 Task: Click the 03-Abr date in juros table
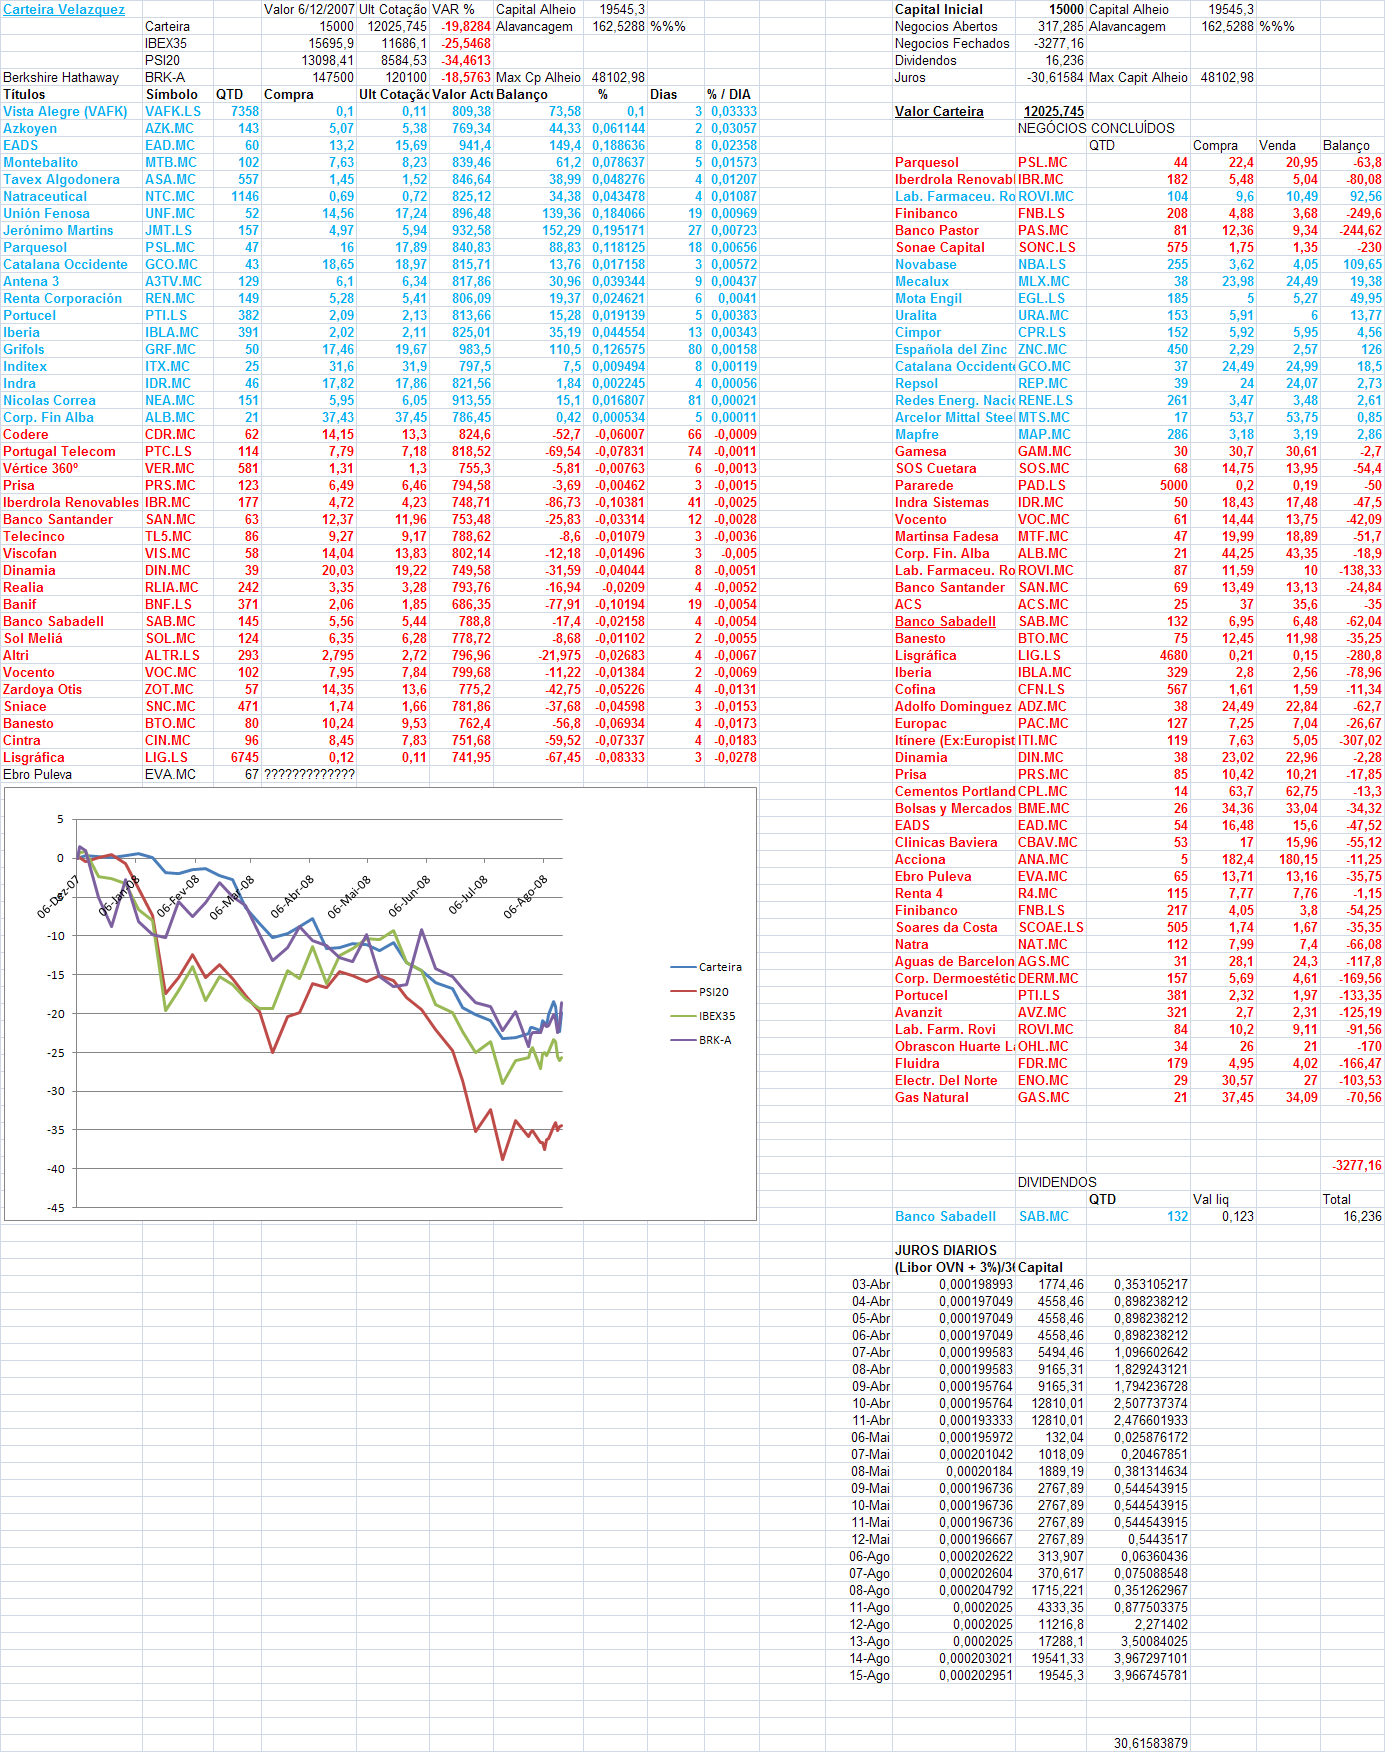pos(871,1285)
